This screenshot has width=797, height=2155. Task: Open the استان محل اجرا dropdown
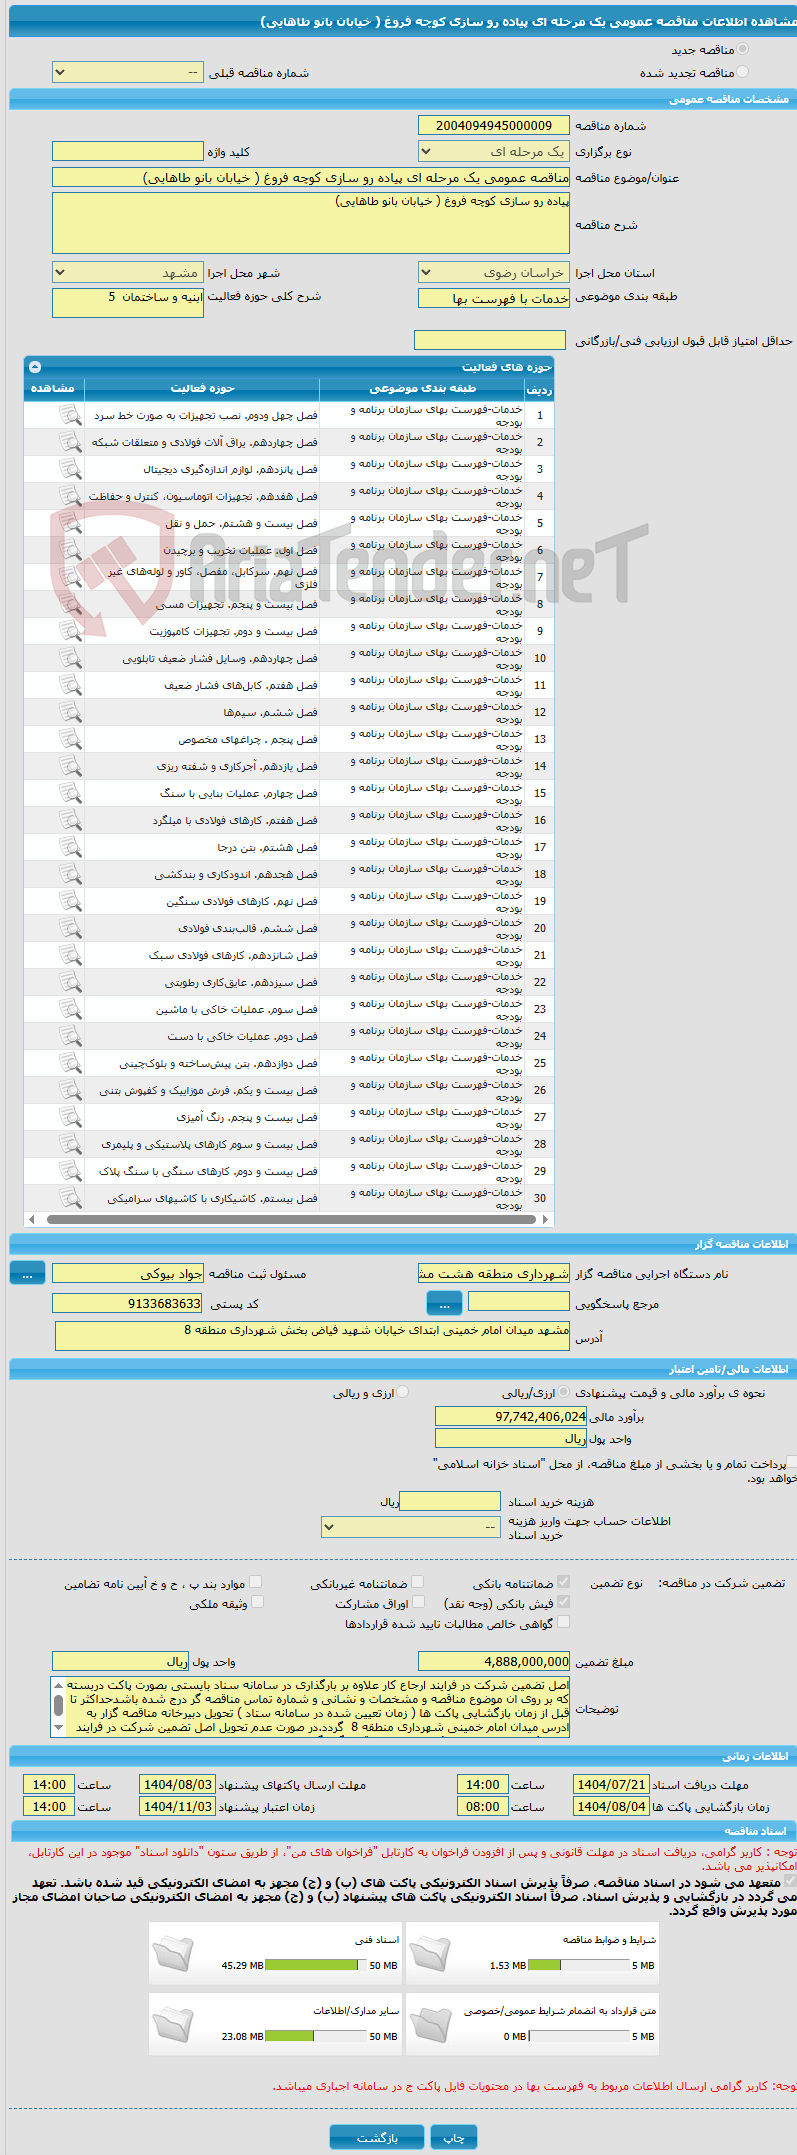494,273
